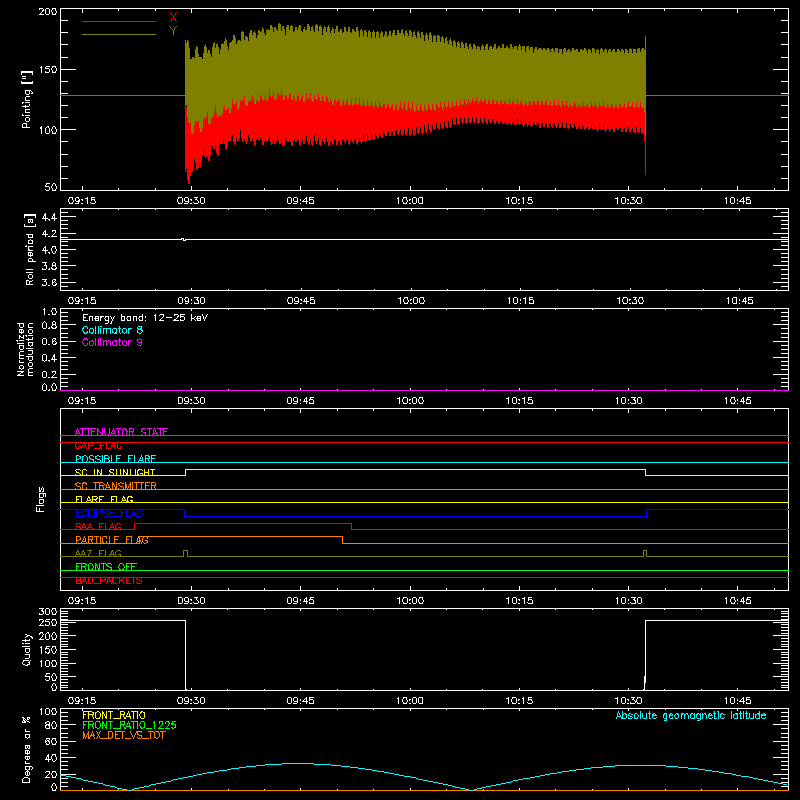
Task: Click the FLARE_FLAG label
Action: 104,499
